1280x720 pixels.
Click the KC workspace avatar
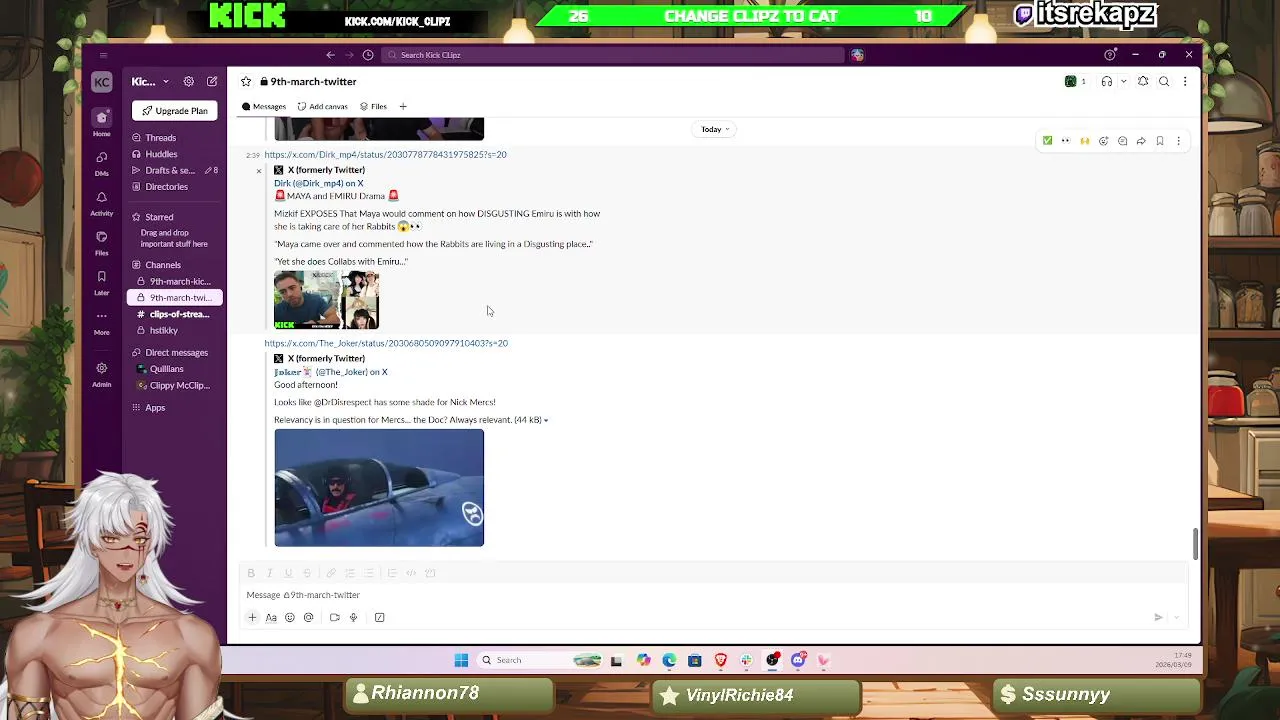[101, 82]
